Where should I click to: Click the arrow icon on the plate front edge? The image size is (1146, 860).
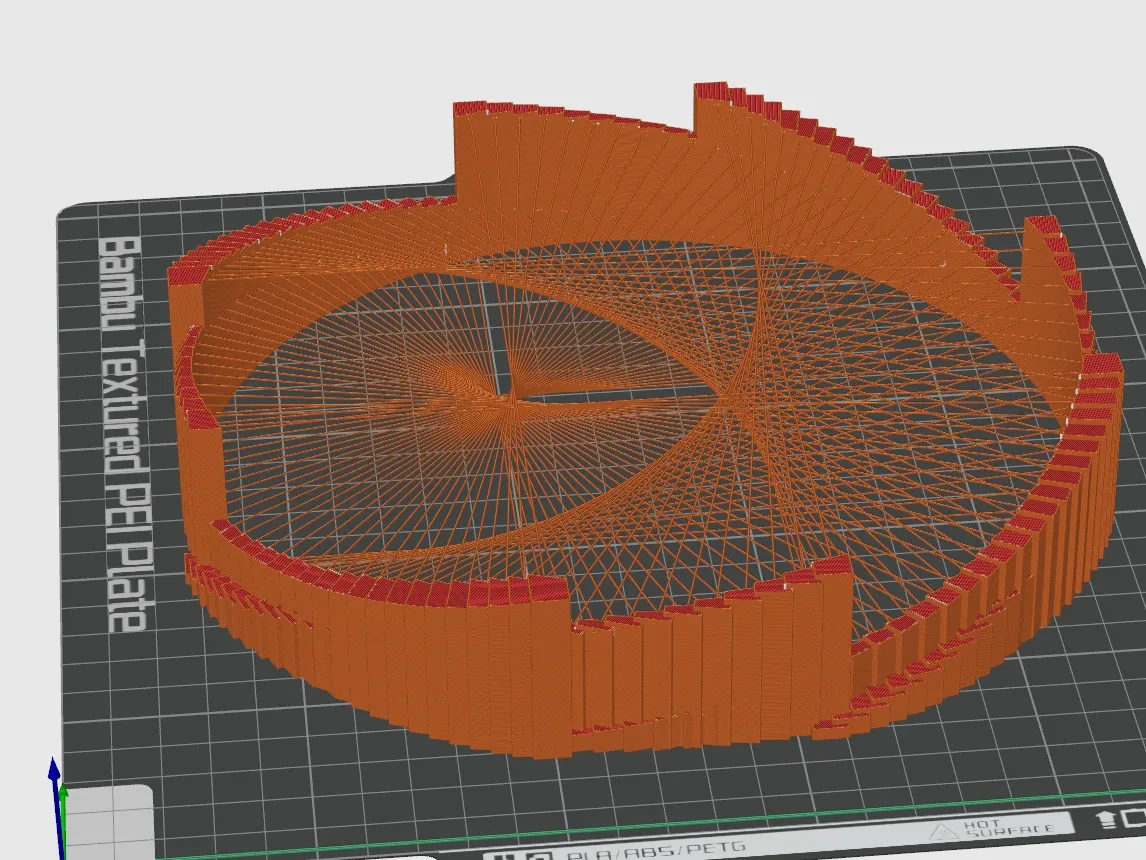click(x=1105, y=819)
